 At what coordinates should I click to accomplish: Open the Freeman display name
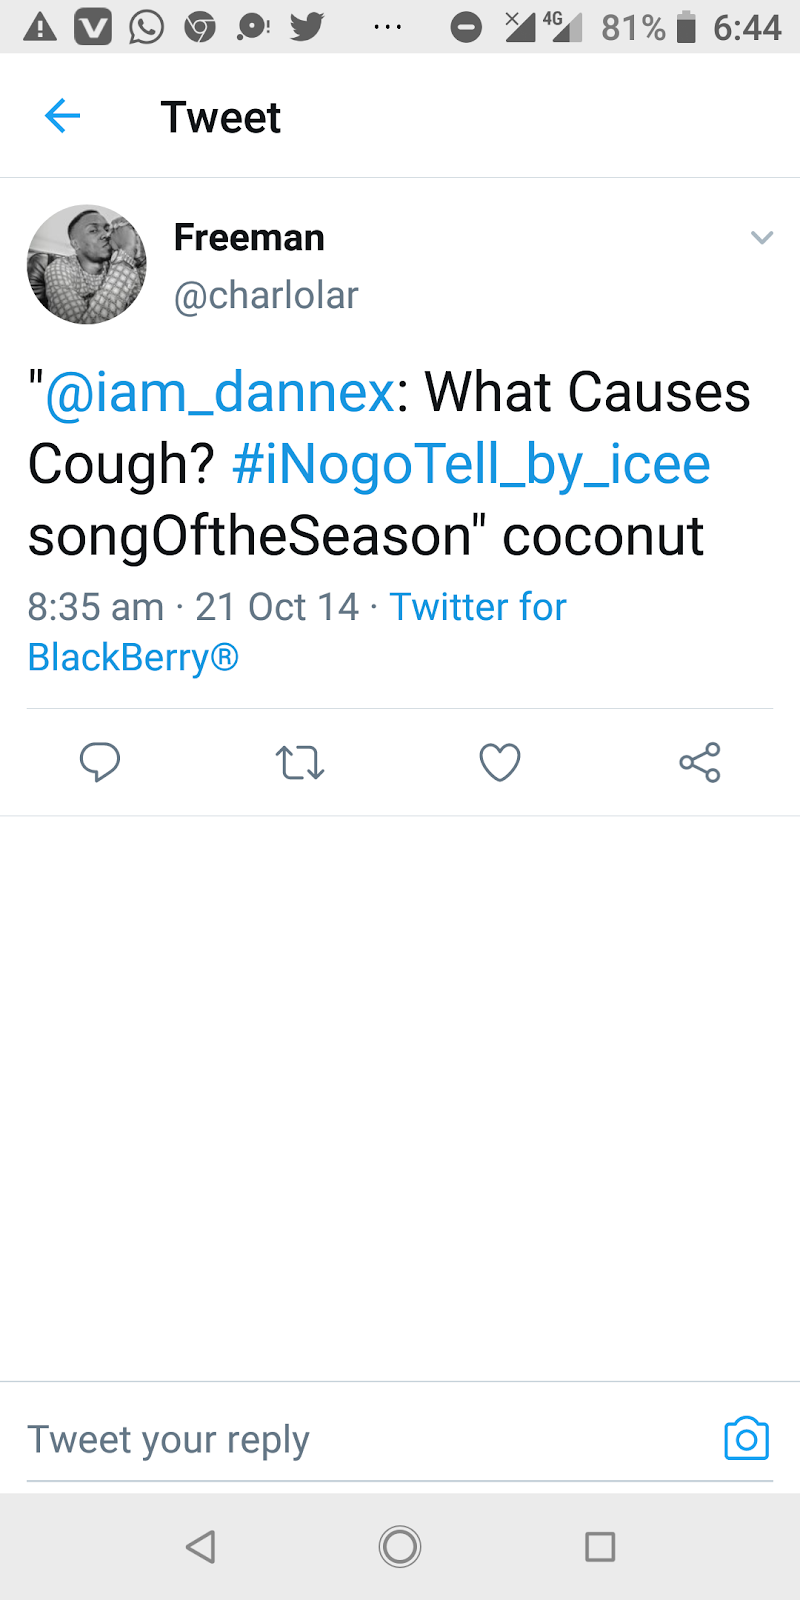(x=249, y=238)
